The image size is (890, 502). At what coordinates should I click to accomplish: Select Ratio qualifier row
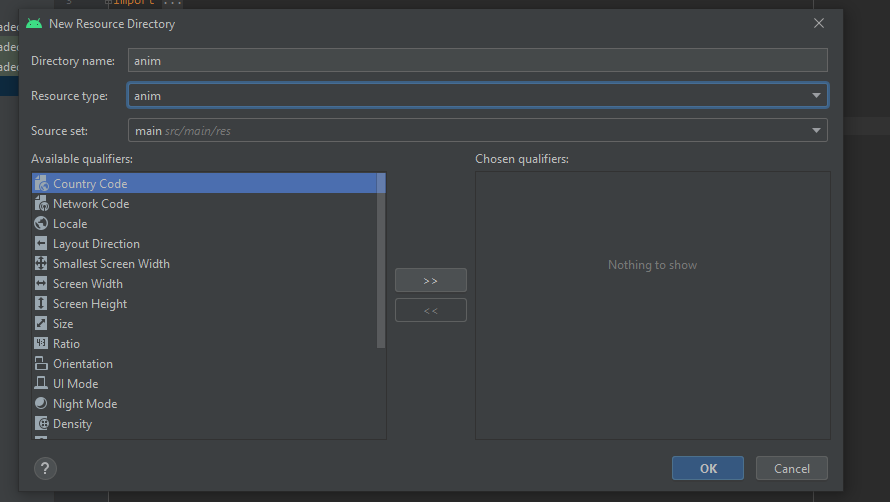pyautogui.click(x=204, y=343)
